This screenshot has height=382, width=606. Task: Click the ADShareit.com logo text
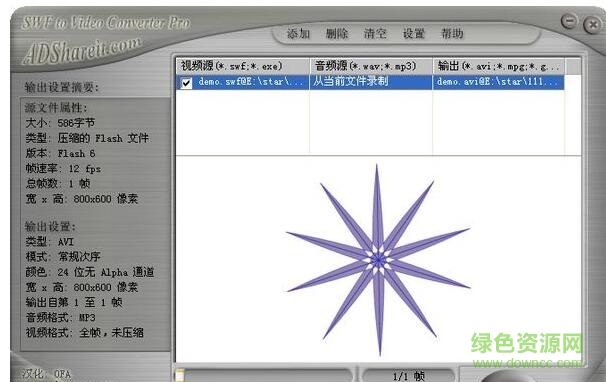(x=82, y=50)
